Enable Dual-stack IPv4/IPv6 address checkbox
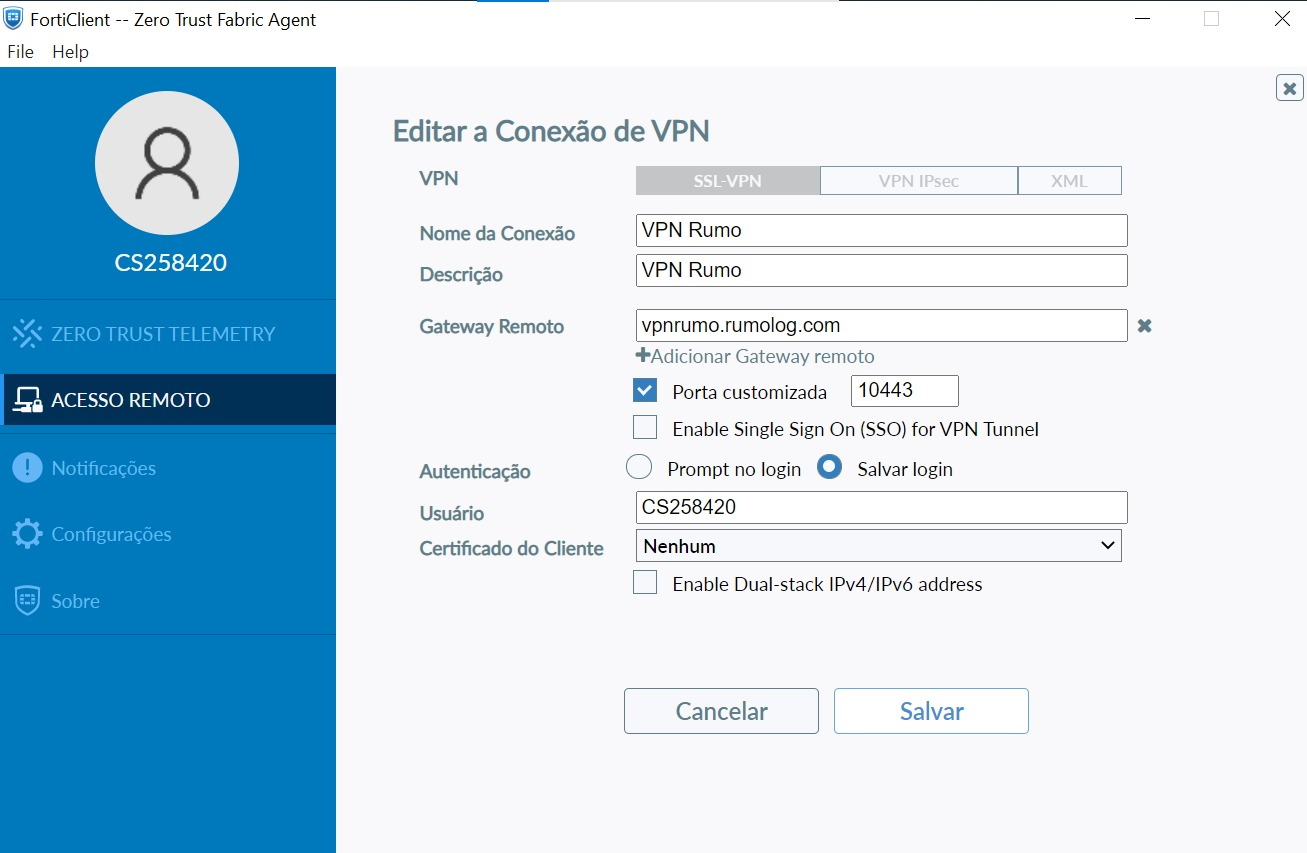Image resolution: width=1307 pixels, height=853 pixels. (645, 583)
